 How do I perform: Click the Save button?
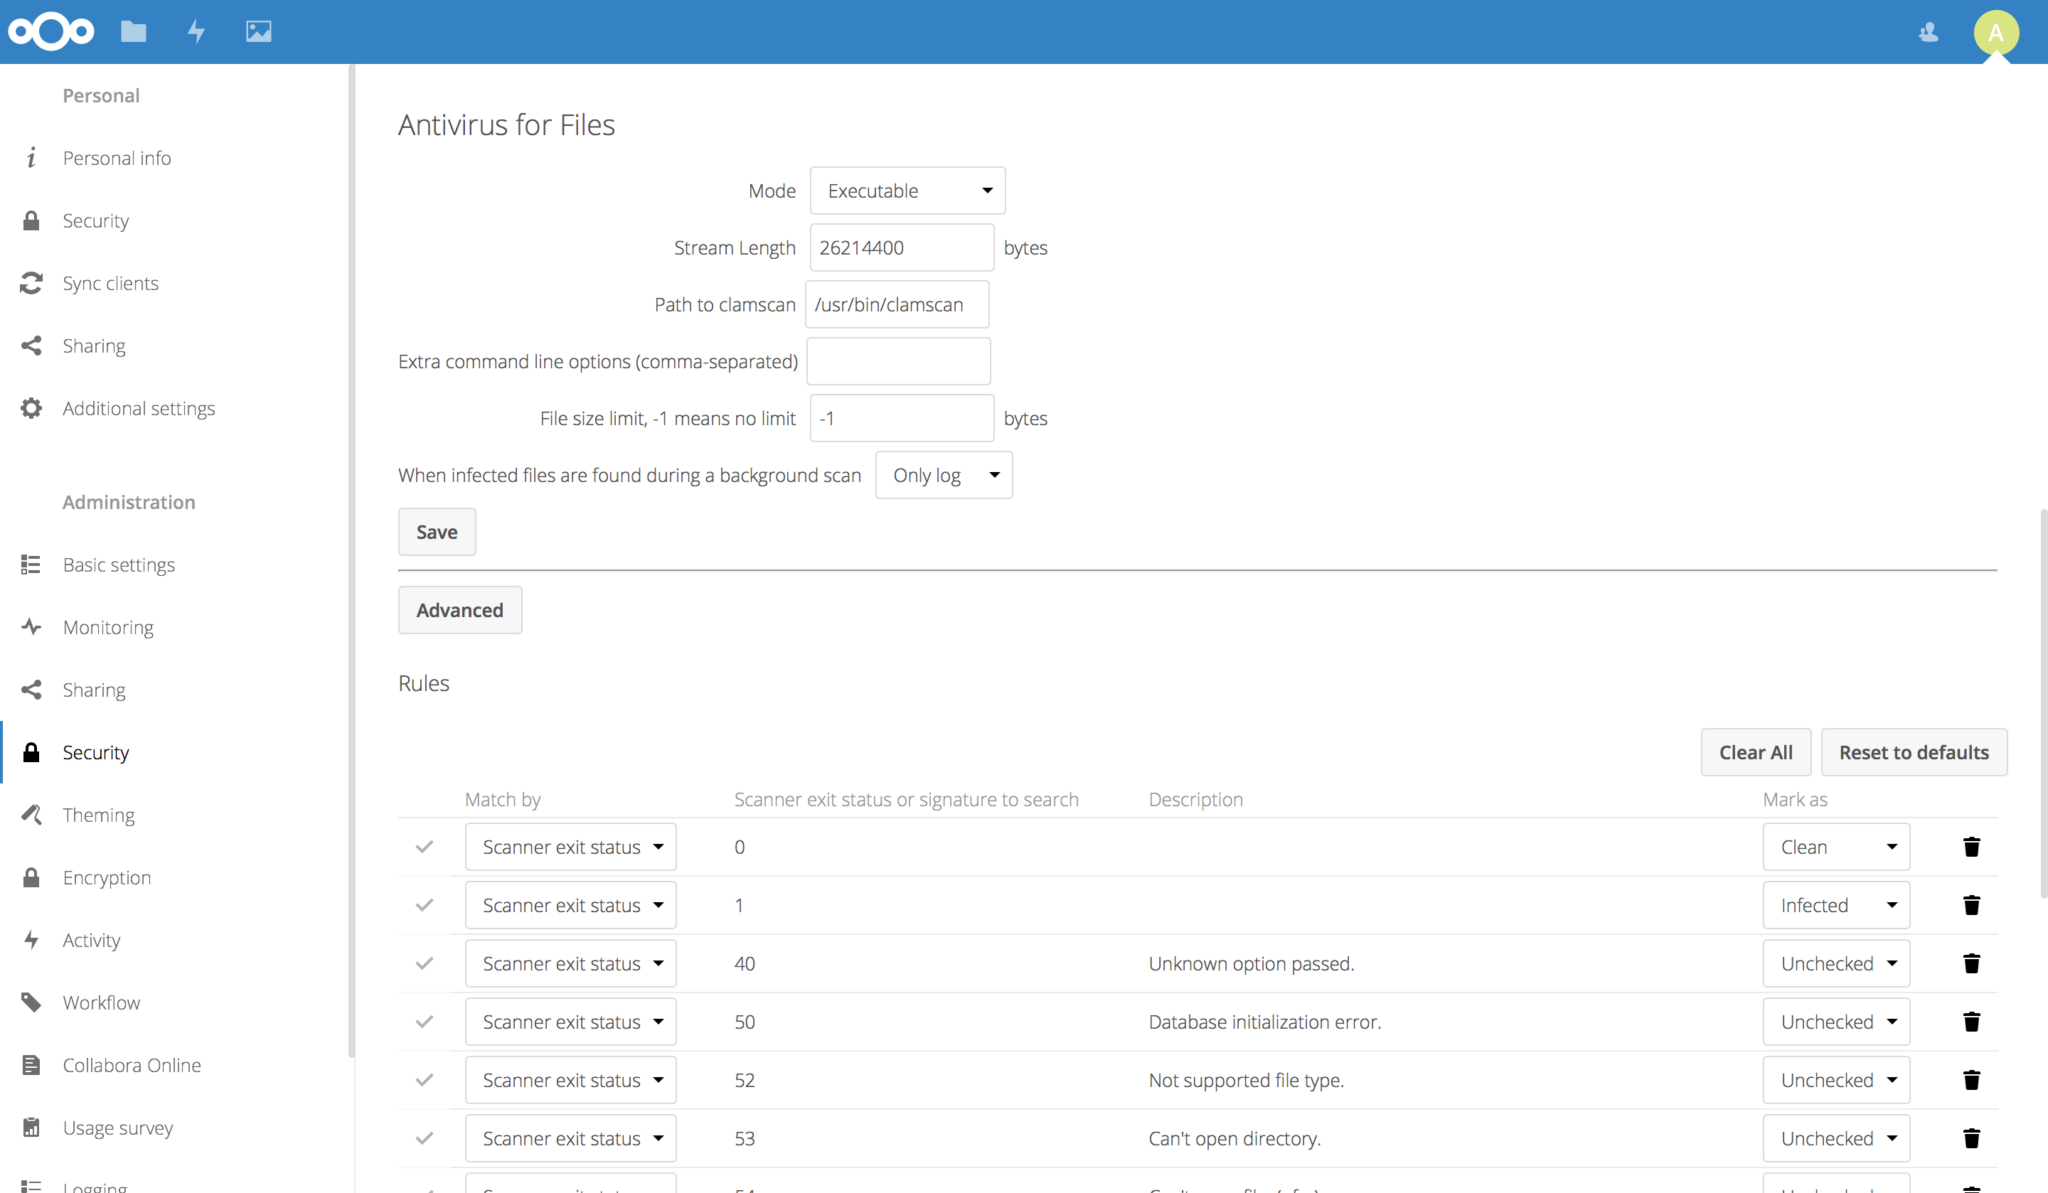point(436,531)
